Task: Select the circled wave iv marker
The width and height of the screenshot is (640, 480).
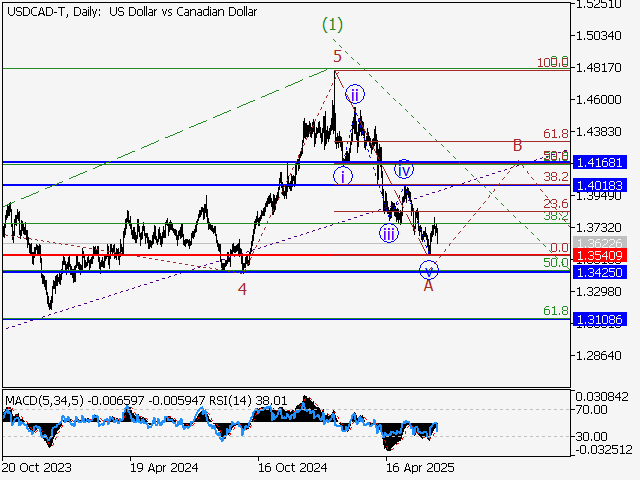Action: (404, 169)
